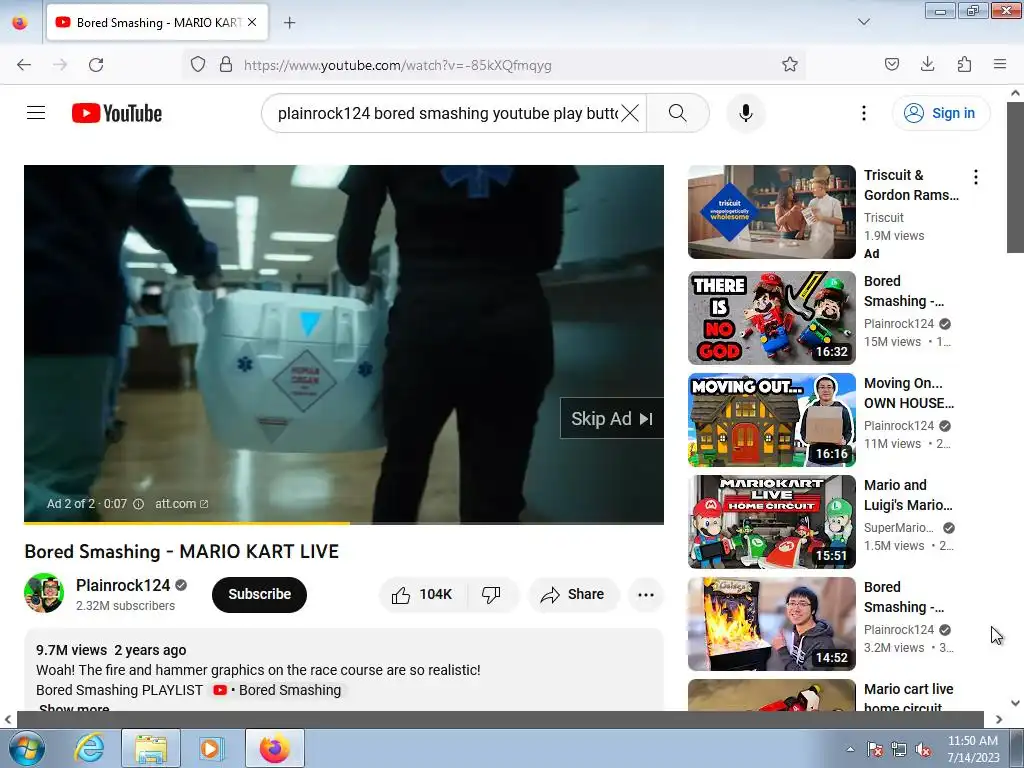Open the Windows Start menu

click(x=27, y=748)
